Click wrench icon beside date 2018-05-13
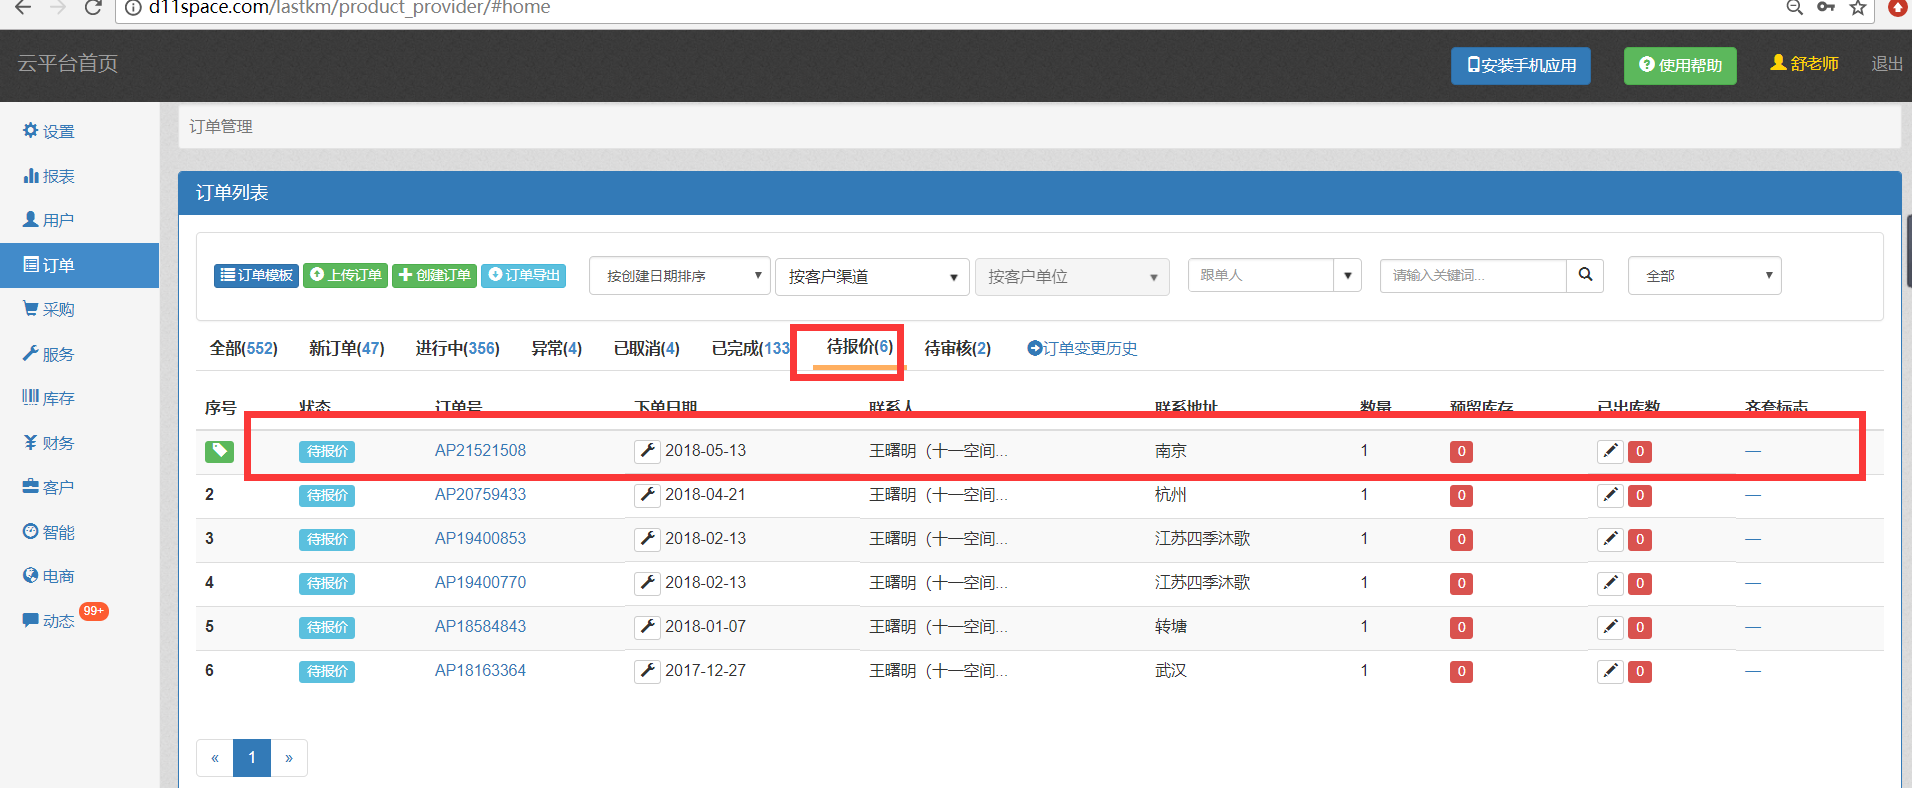Screen dimensions: 1912x788 click(x=647, y=451)
